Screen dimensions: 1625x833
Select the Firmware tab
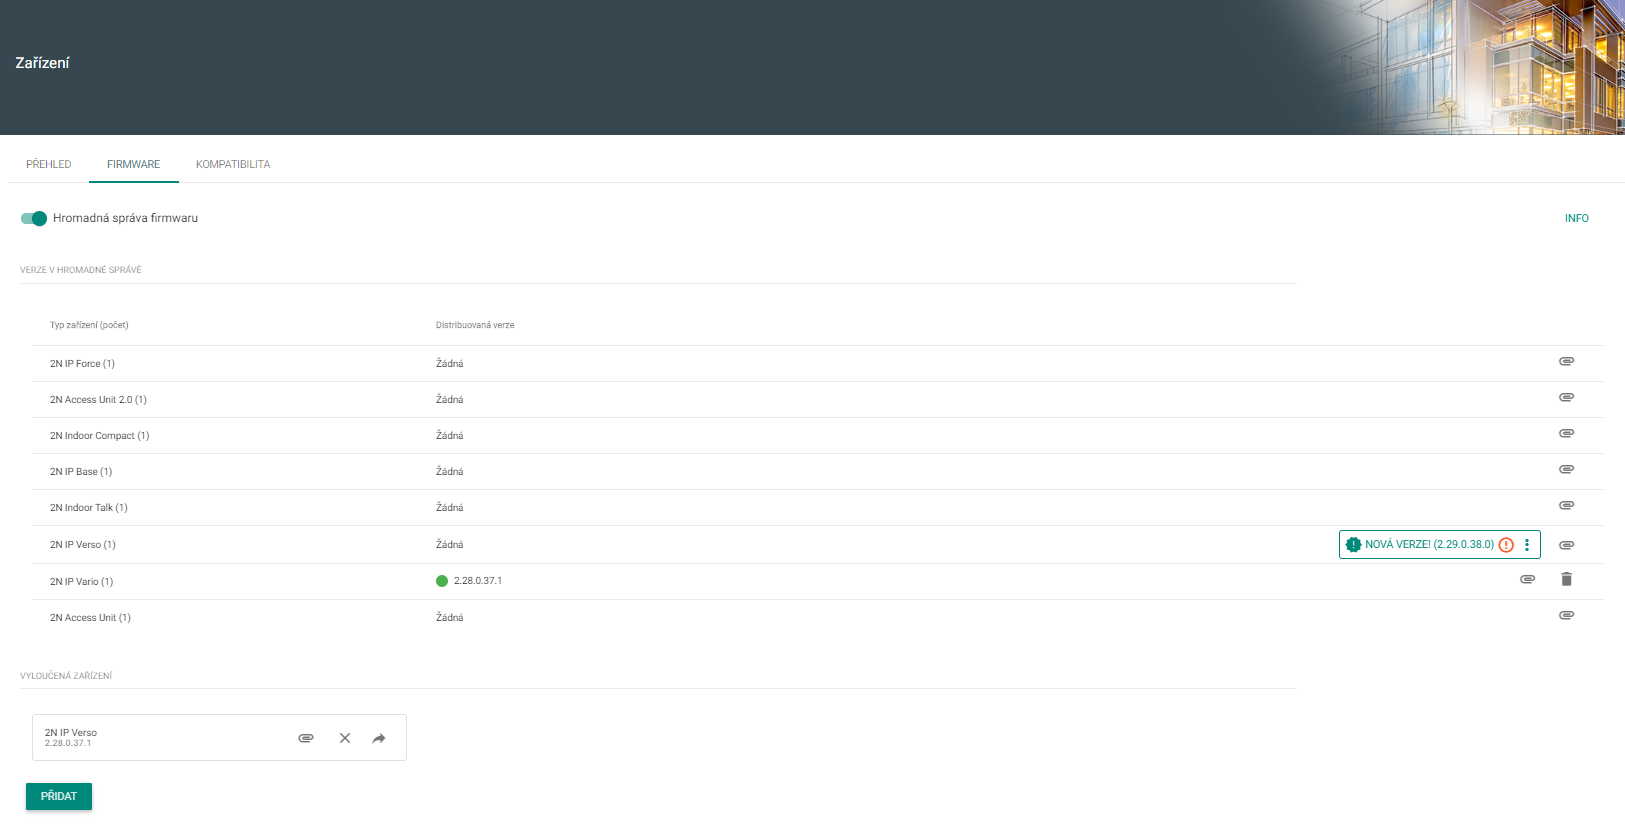coord(133,164)
